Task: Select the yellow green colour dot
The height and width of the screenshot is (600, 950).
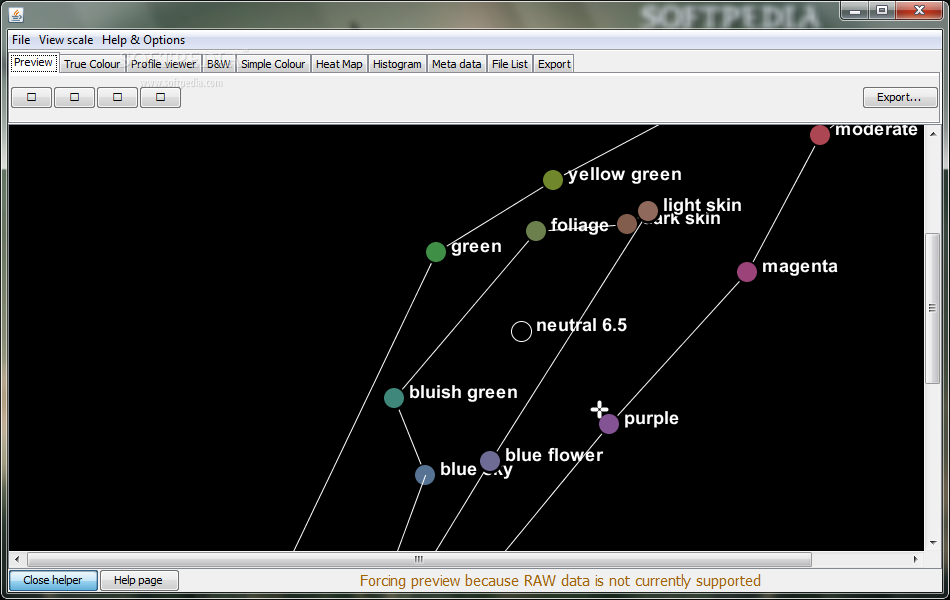Action: [x=553, y=180]
